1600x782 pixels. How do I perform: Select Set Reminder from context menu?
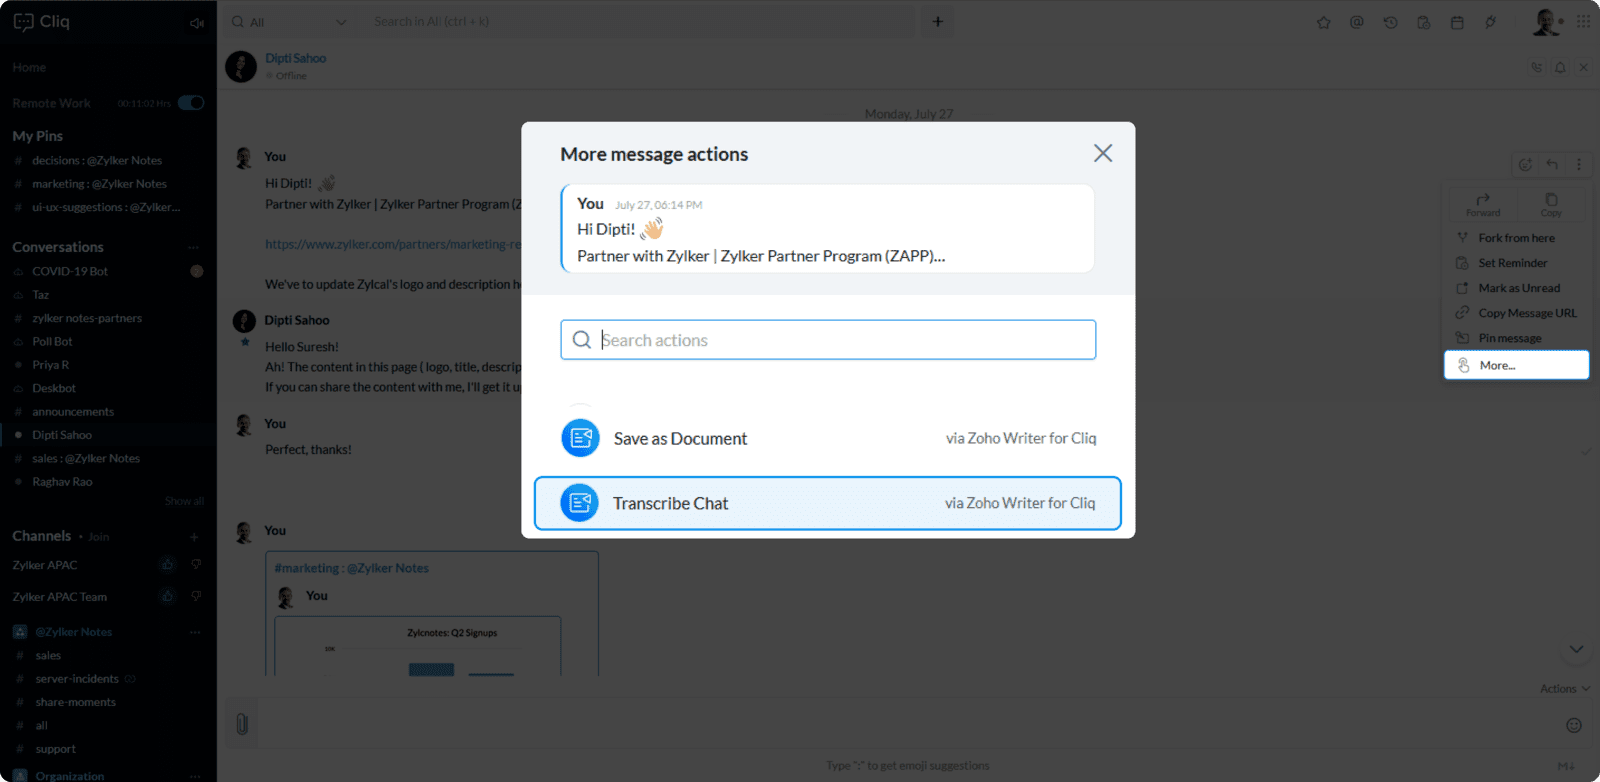1512,263
